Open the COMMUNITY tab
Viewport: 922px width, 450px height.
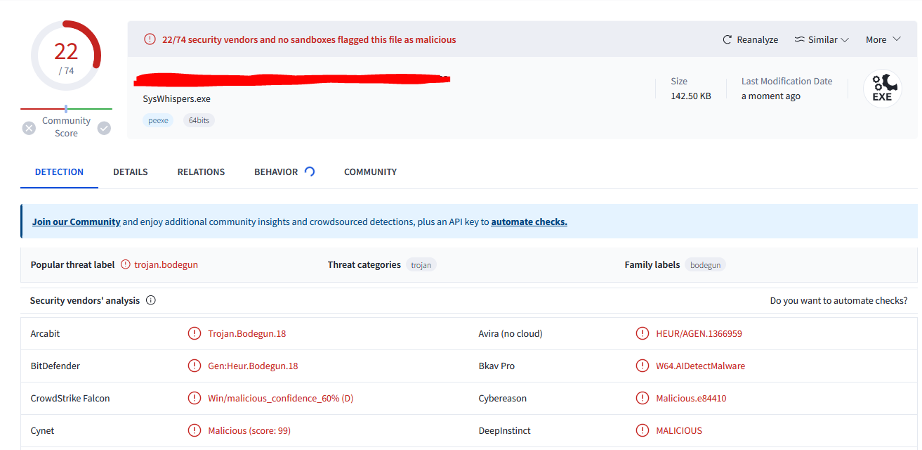point(370,172)
